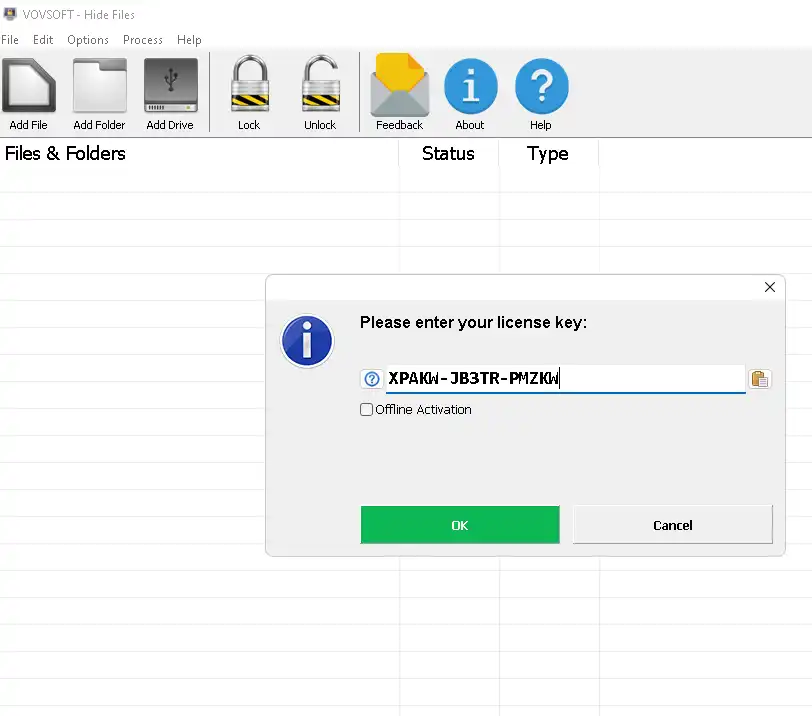This screenshot has width=812, height=716.
Task: Click inside the license key text field
Action: (650, 379)
